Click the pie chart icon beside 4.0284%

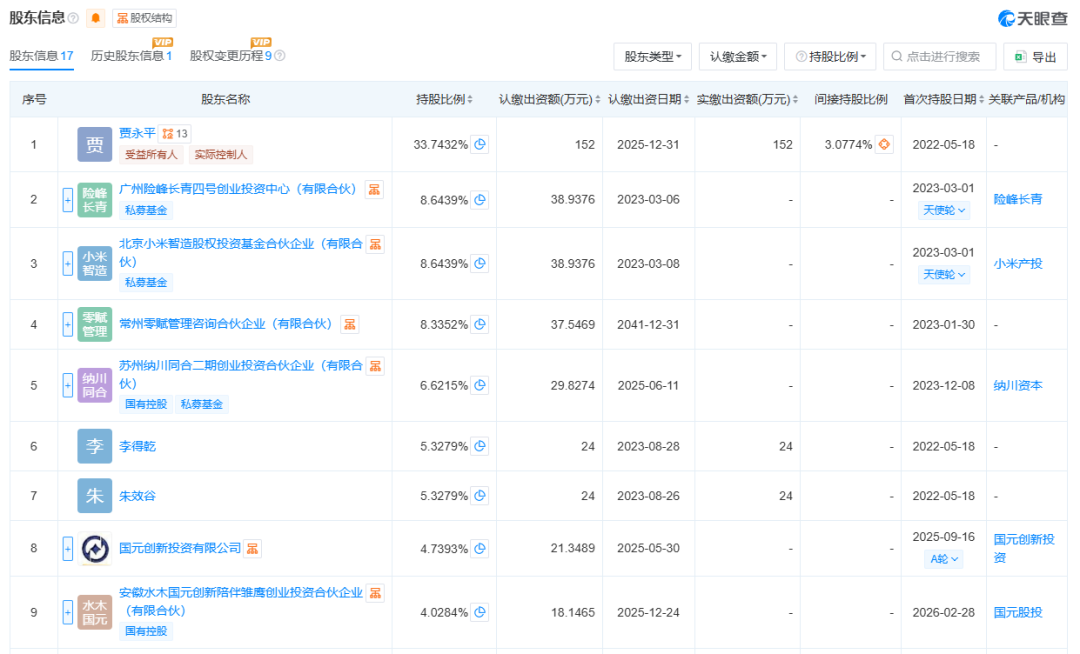point(480,612)
